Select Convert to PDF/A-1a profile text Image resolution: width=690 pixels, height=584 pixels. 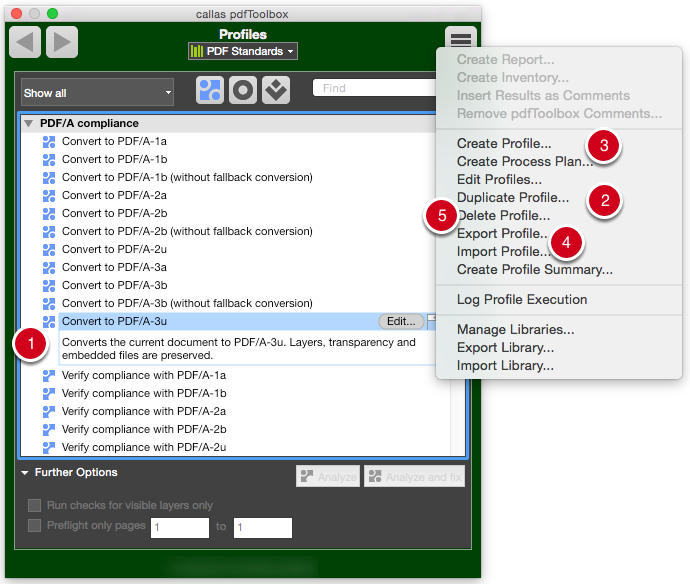(x=114, y=142)
